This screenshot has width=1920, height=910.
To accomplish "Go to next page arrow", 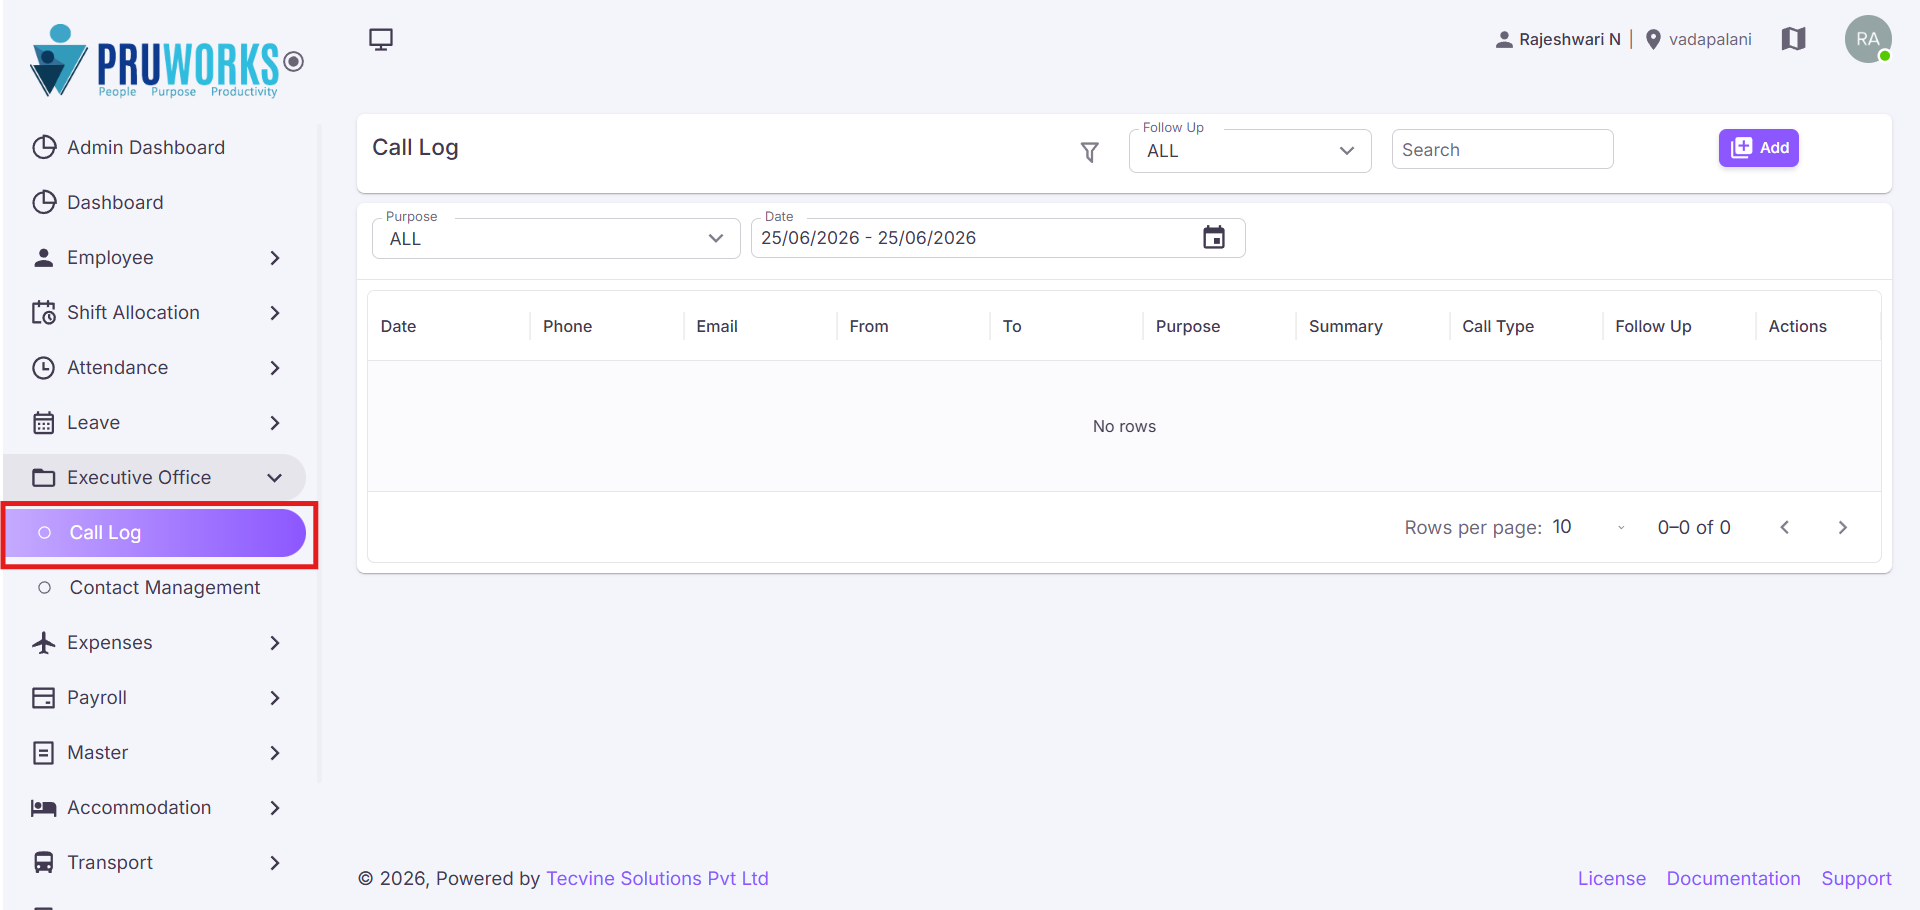I will (1843, 527).
